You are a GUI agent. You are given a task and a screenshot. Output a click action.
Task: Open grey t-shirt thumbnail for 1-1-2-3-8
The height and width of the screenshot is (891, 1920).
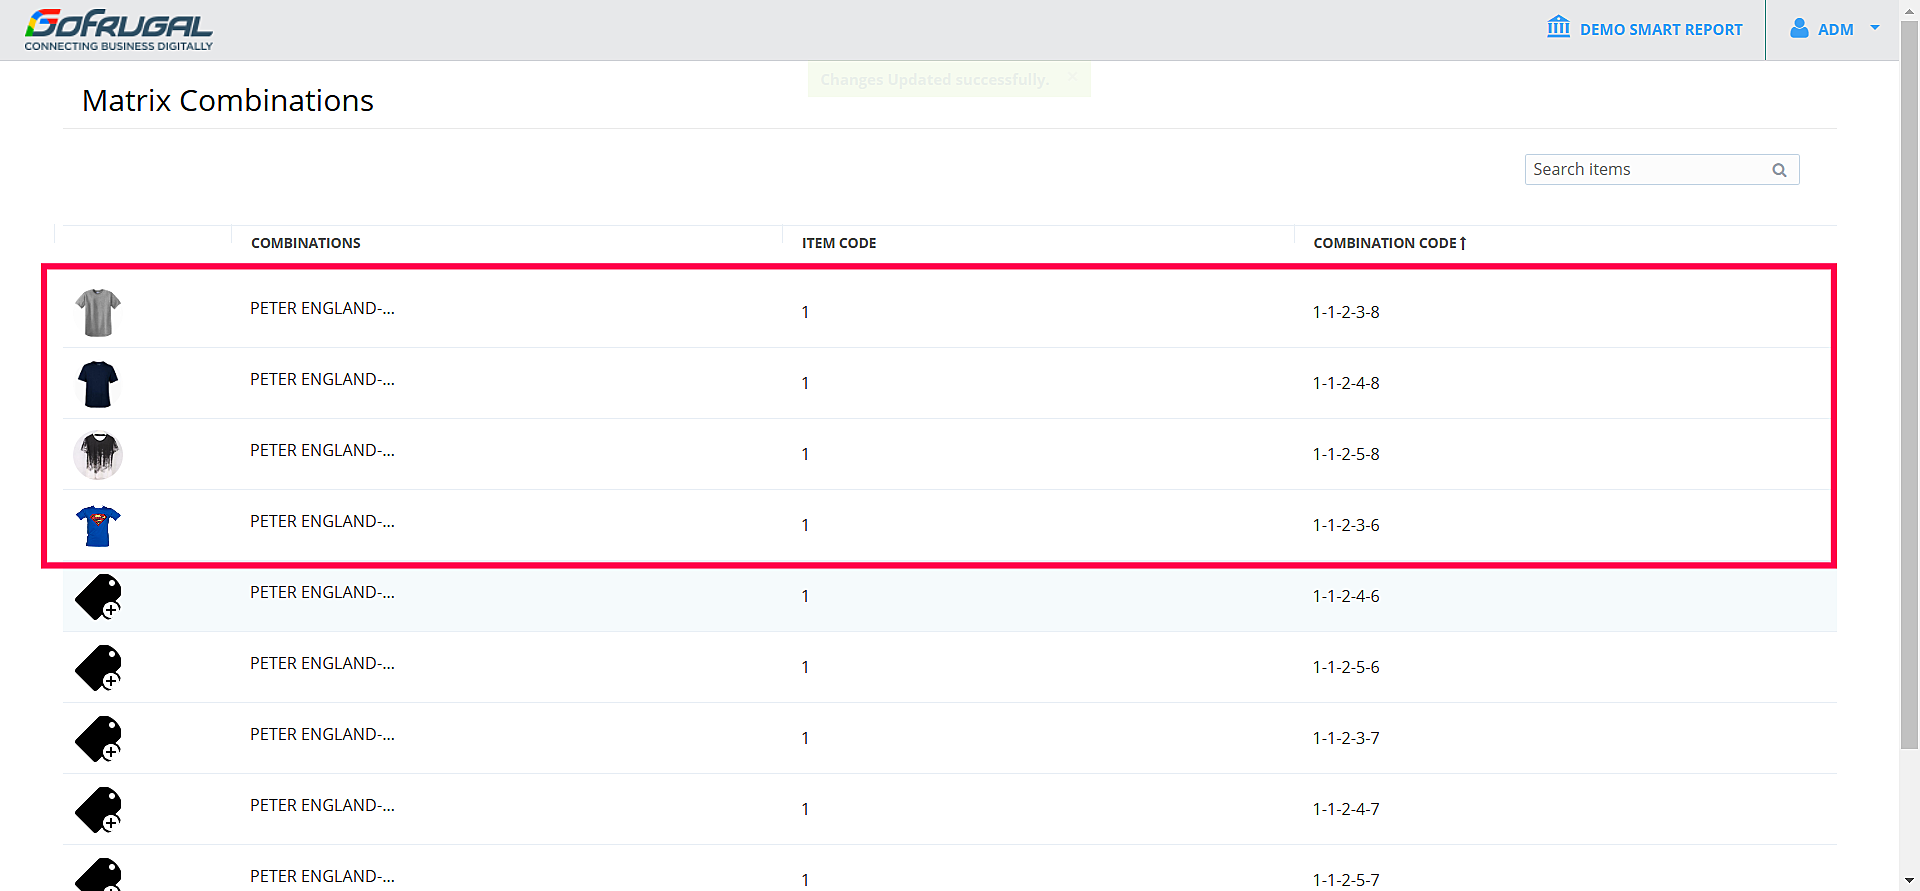(x=98, y=312)
